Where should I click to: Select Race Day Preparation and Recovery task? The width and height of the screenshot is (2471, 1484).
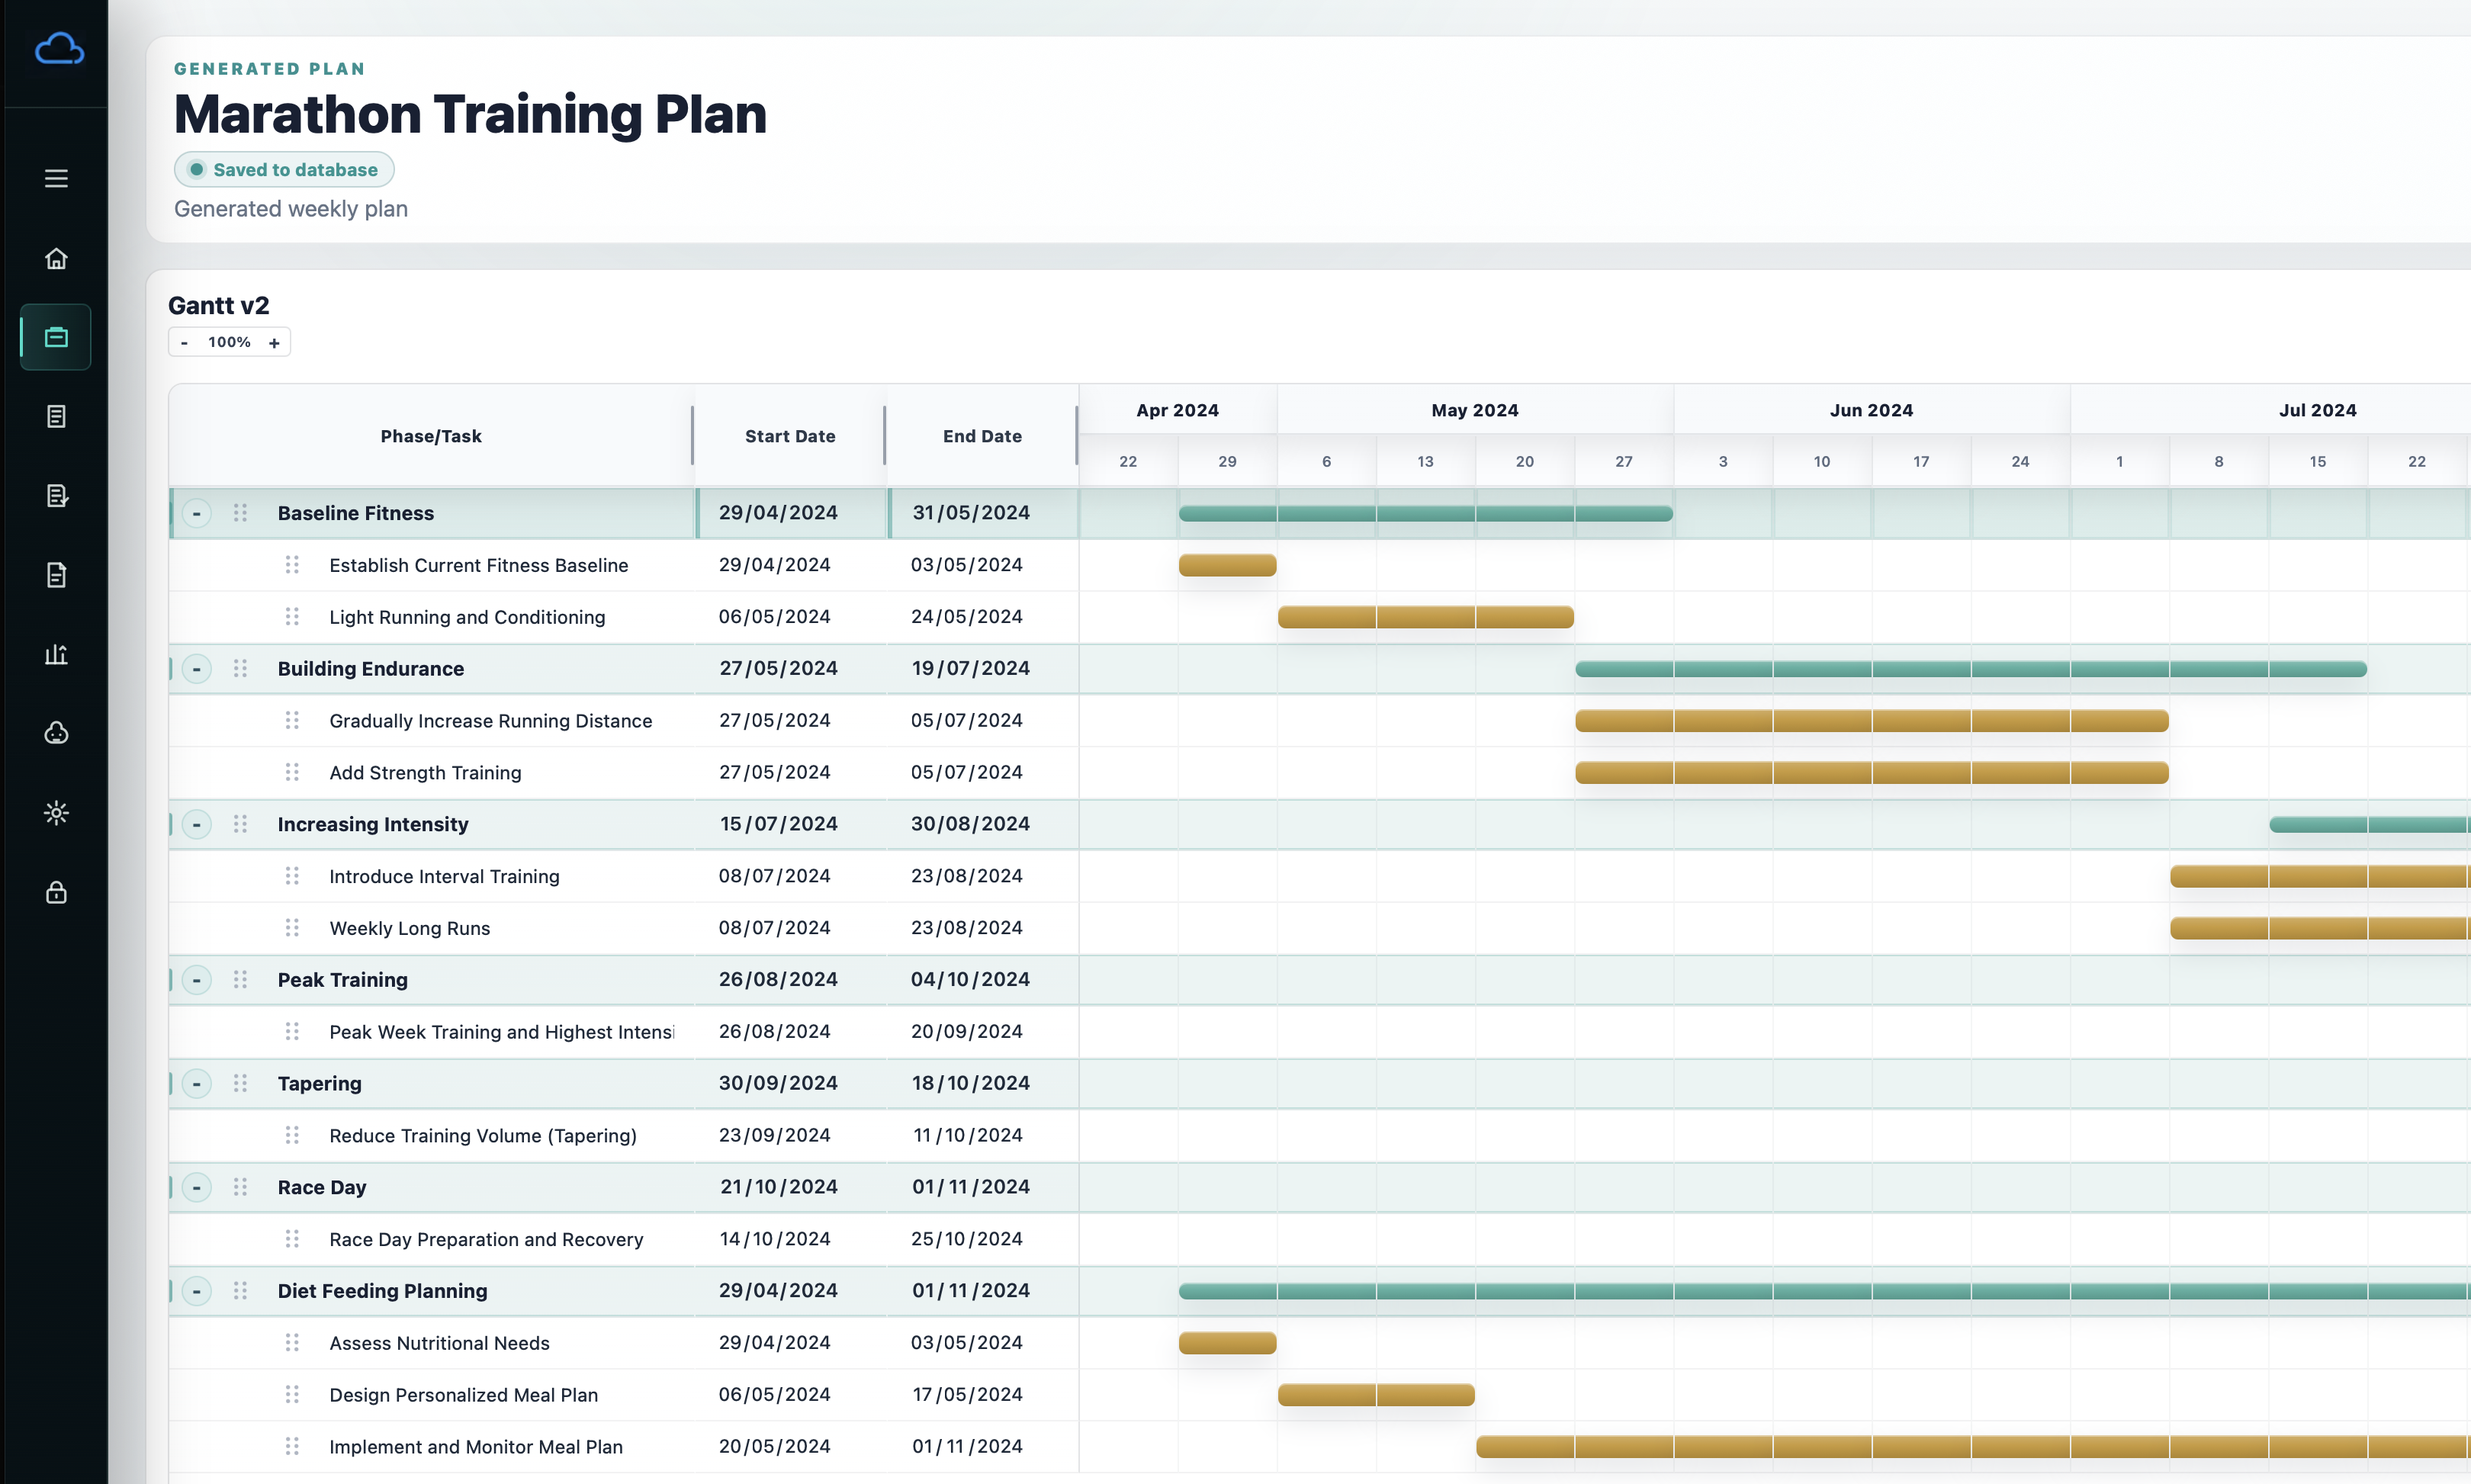coord(486,1239)
